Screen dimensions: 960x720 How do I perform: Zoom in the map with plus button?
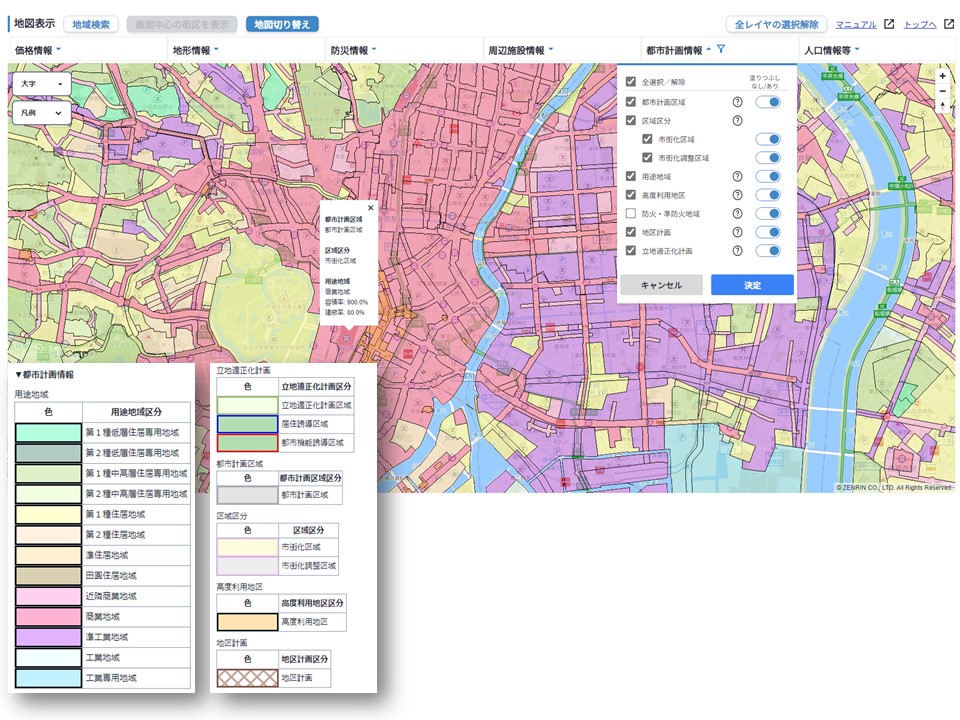[x=942, y=76]
